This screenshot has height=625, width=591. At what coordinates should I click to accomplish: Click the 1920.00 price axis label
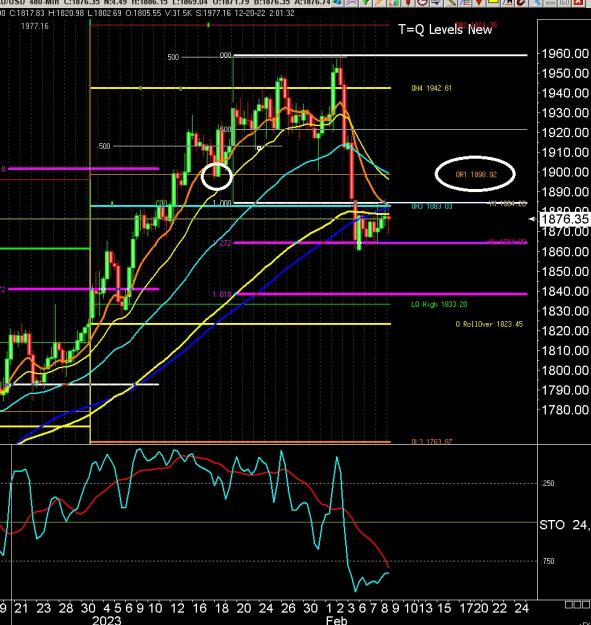tap(564, 132)
